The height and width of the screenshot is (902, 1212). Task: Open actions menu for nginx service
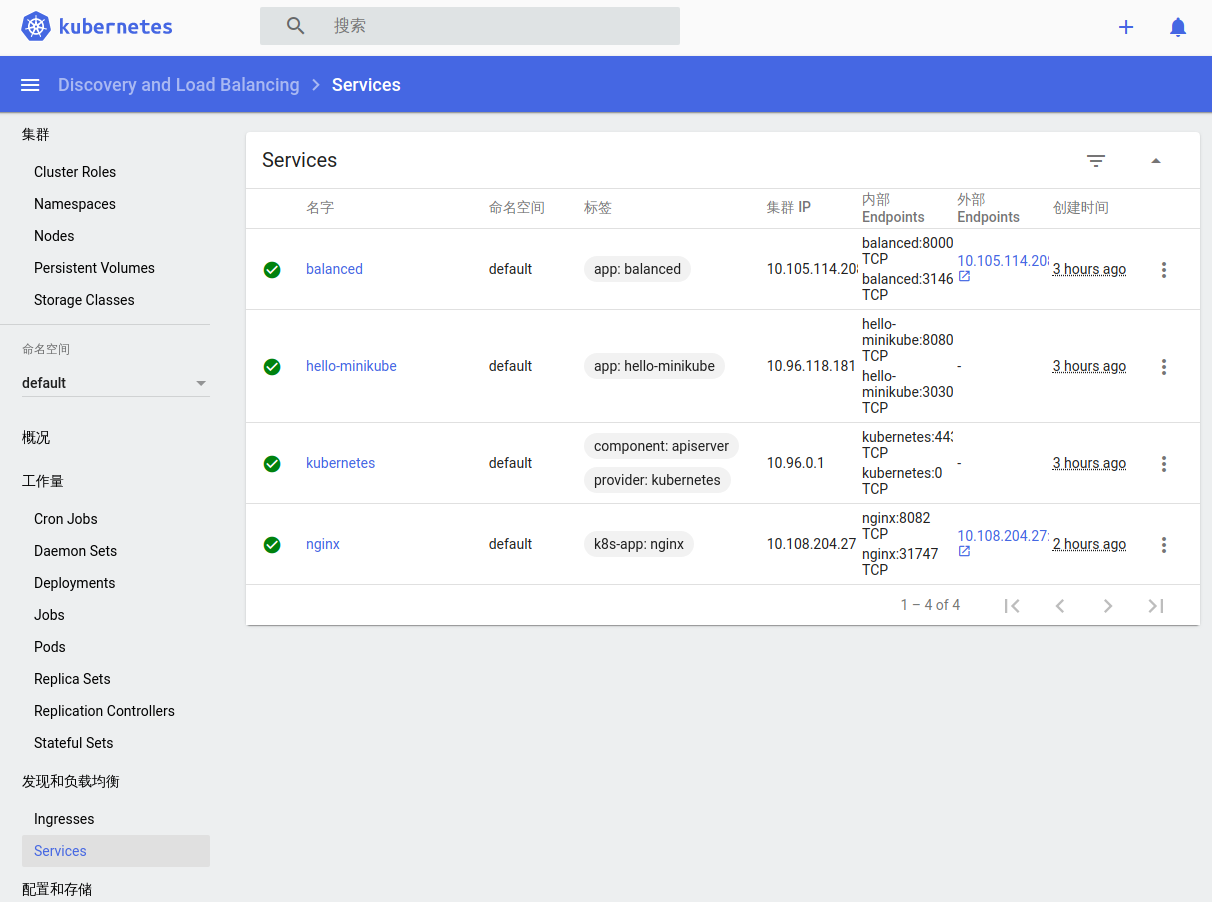tap(1164, 545)
